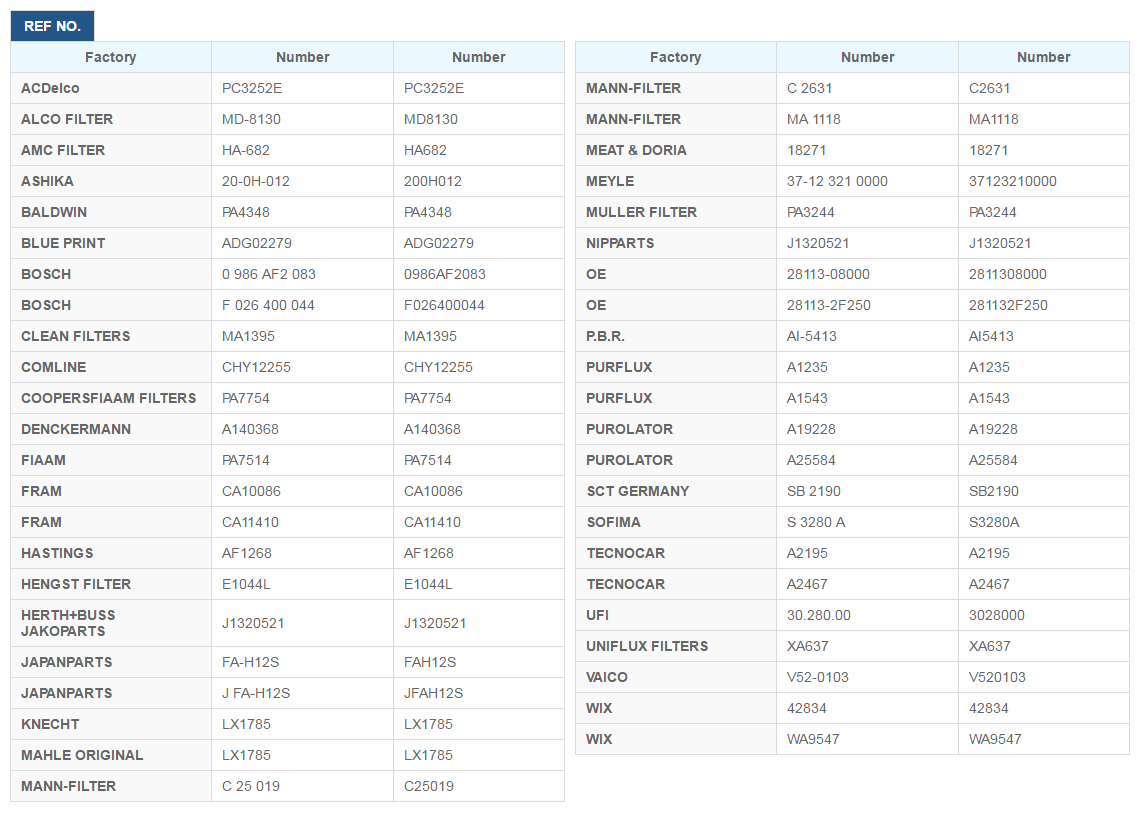Click stripped number 3028000 for UFI
Image resolution: width=1142 pixels, height=813 pixels.
click(x=996, y=616)
